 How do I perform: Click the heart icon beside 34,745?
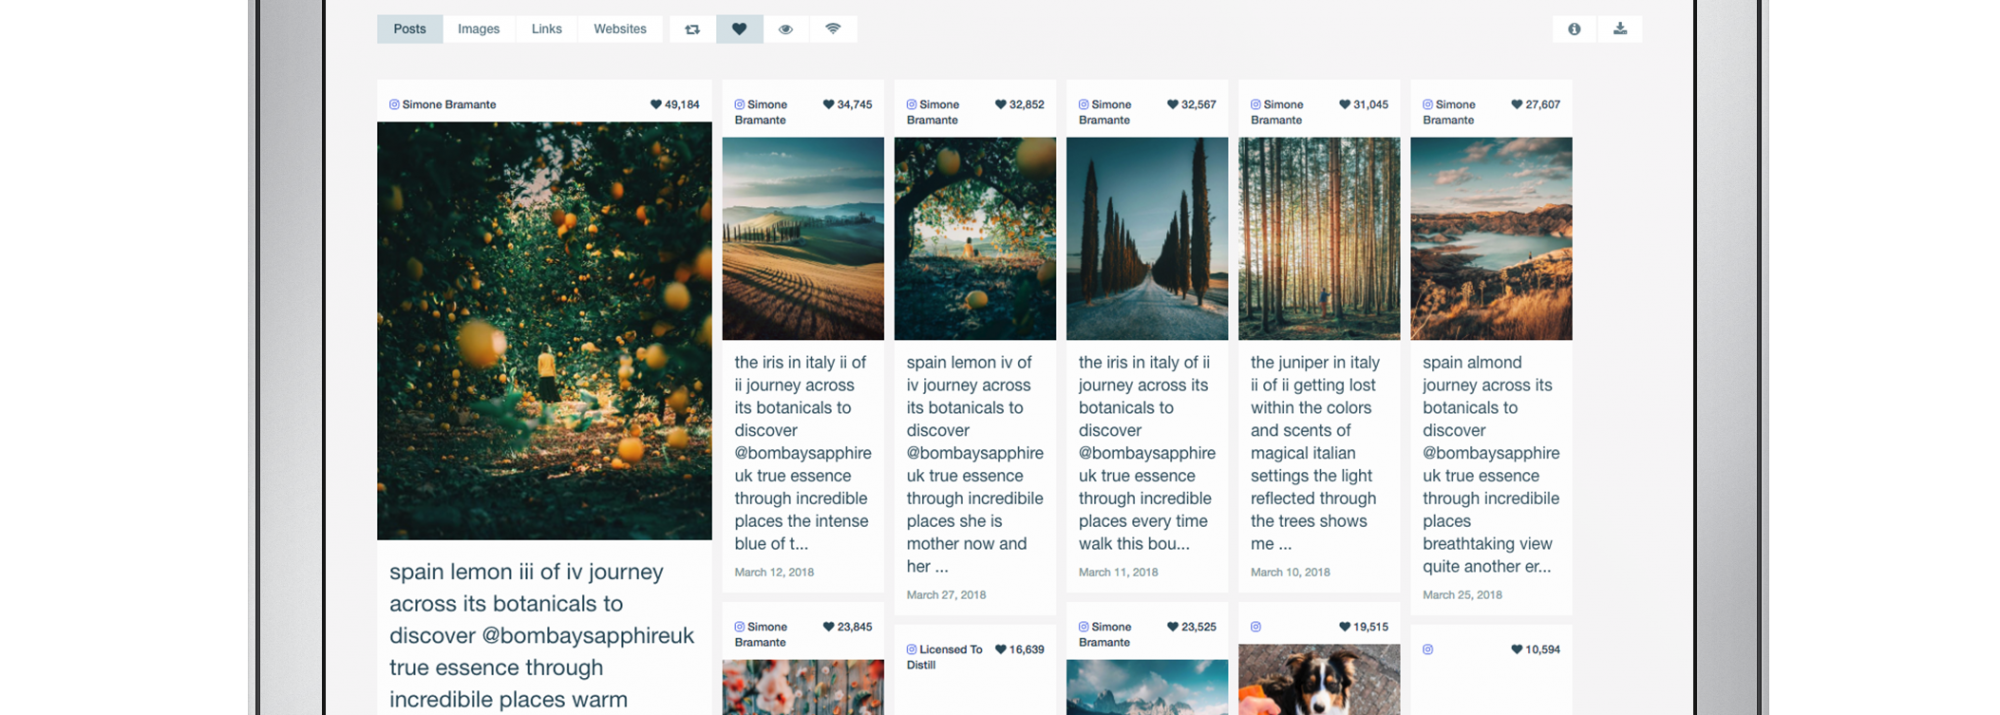[x=828, y=104]
